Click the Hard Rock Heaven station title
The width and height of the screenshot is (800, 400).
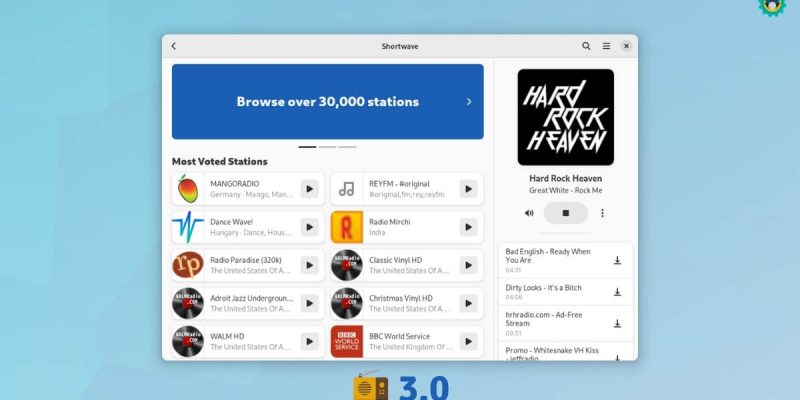pos(566,179)
